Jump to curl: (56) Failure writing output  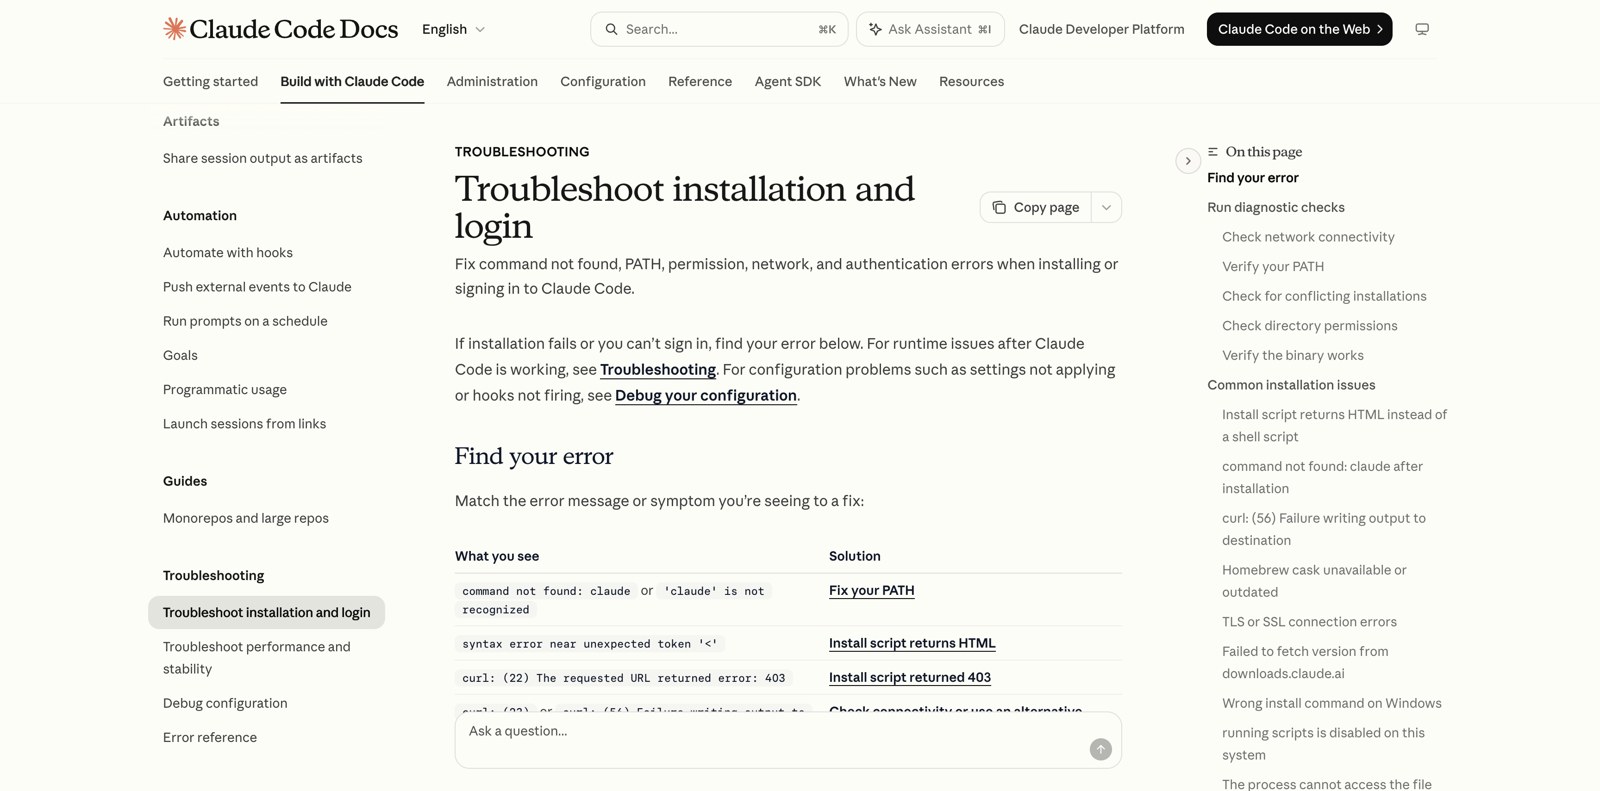1324,529
